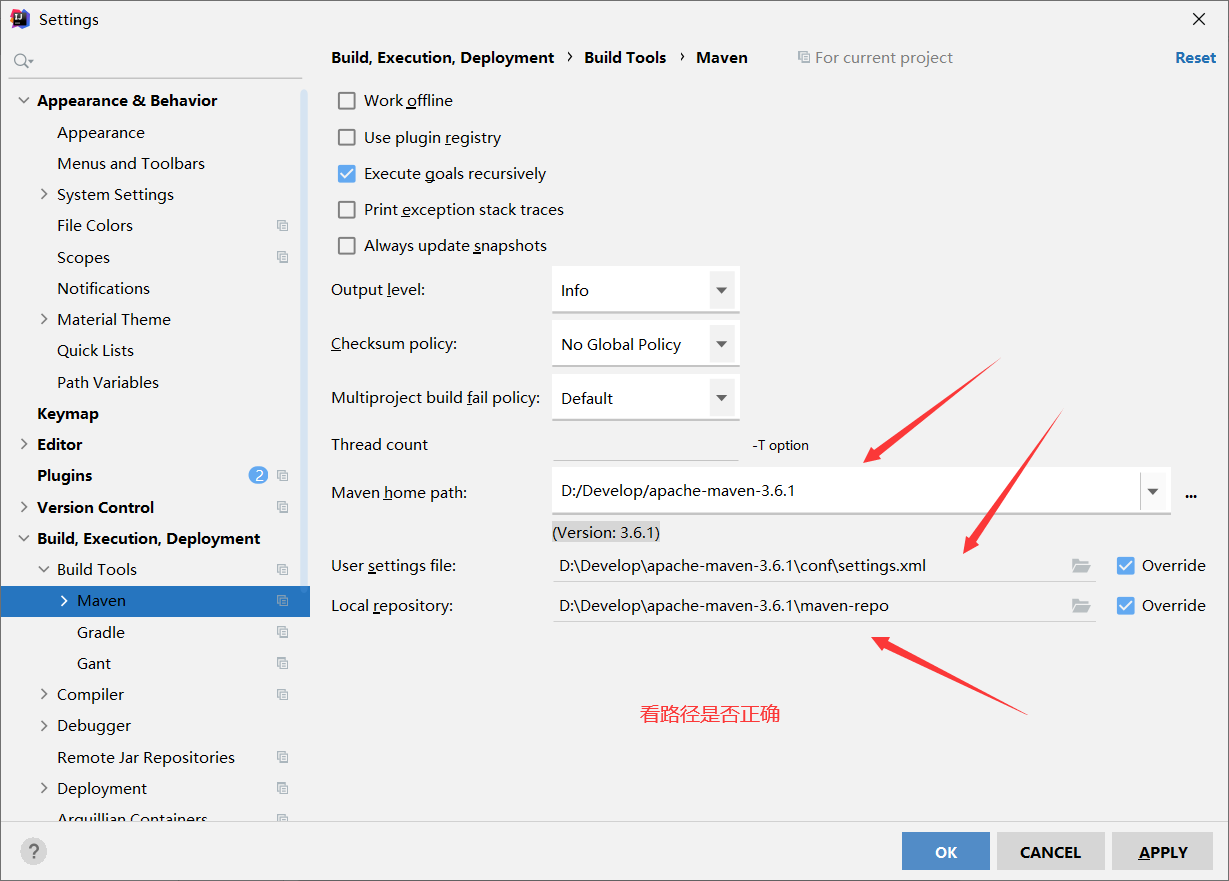Click project-level icon next to Version Control
Viewport: 1229px width, 881px height.
click(283, 507)
